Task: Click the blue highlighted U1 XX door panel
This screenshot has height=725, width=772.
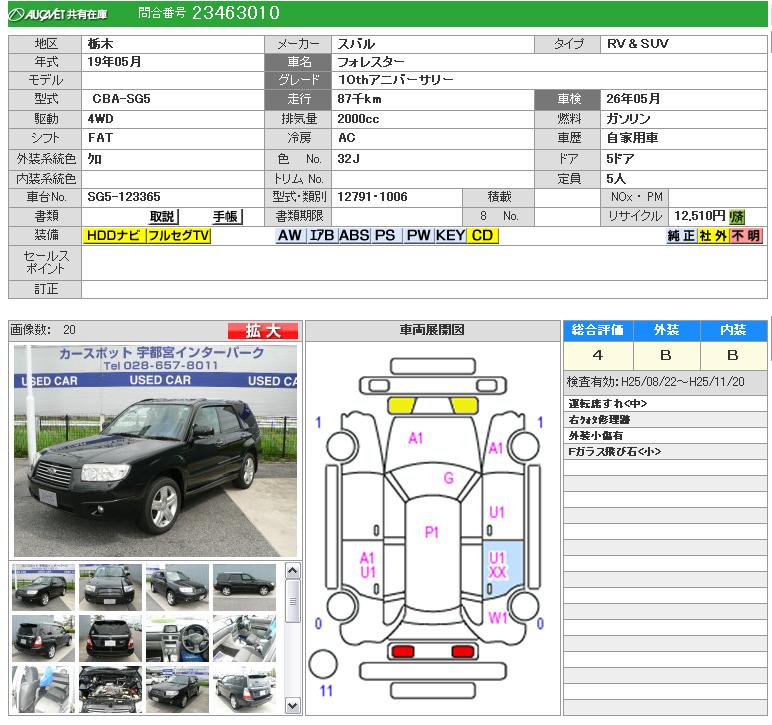Action: (x=498, y=567)
